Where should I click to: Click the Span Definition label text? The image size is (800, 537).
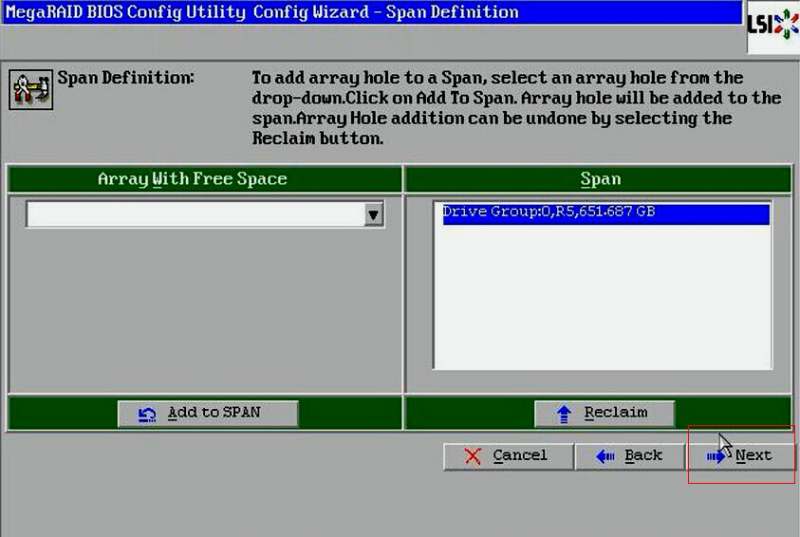[x=126, y=78]
